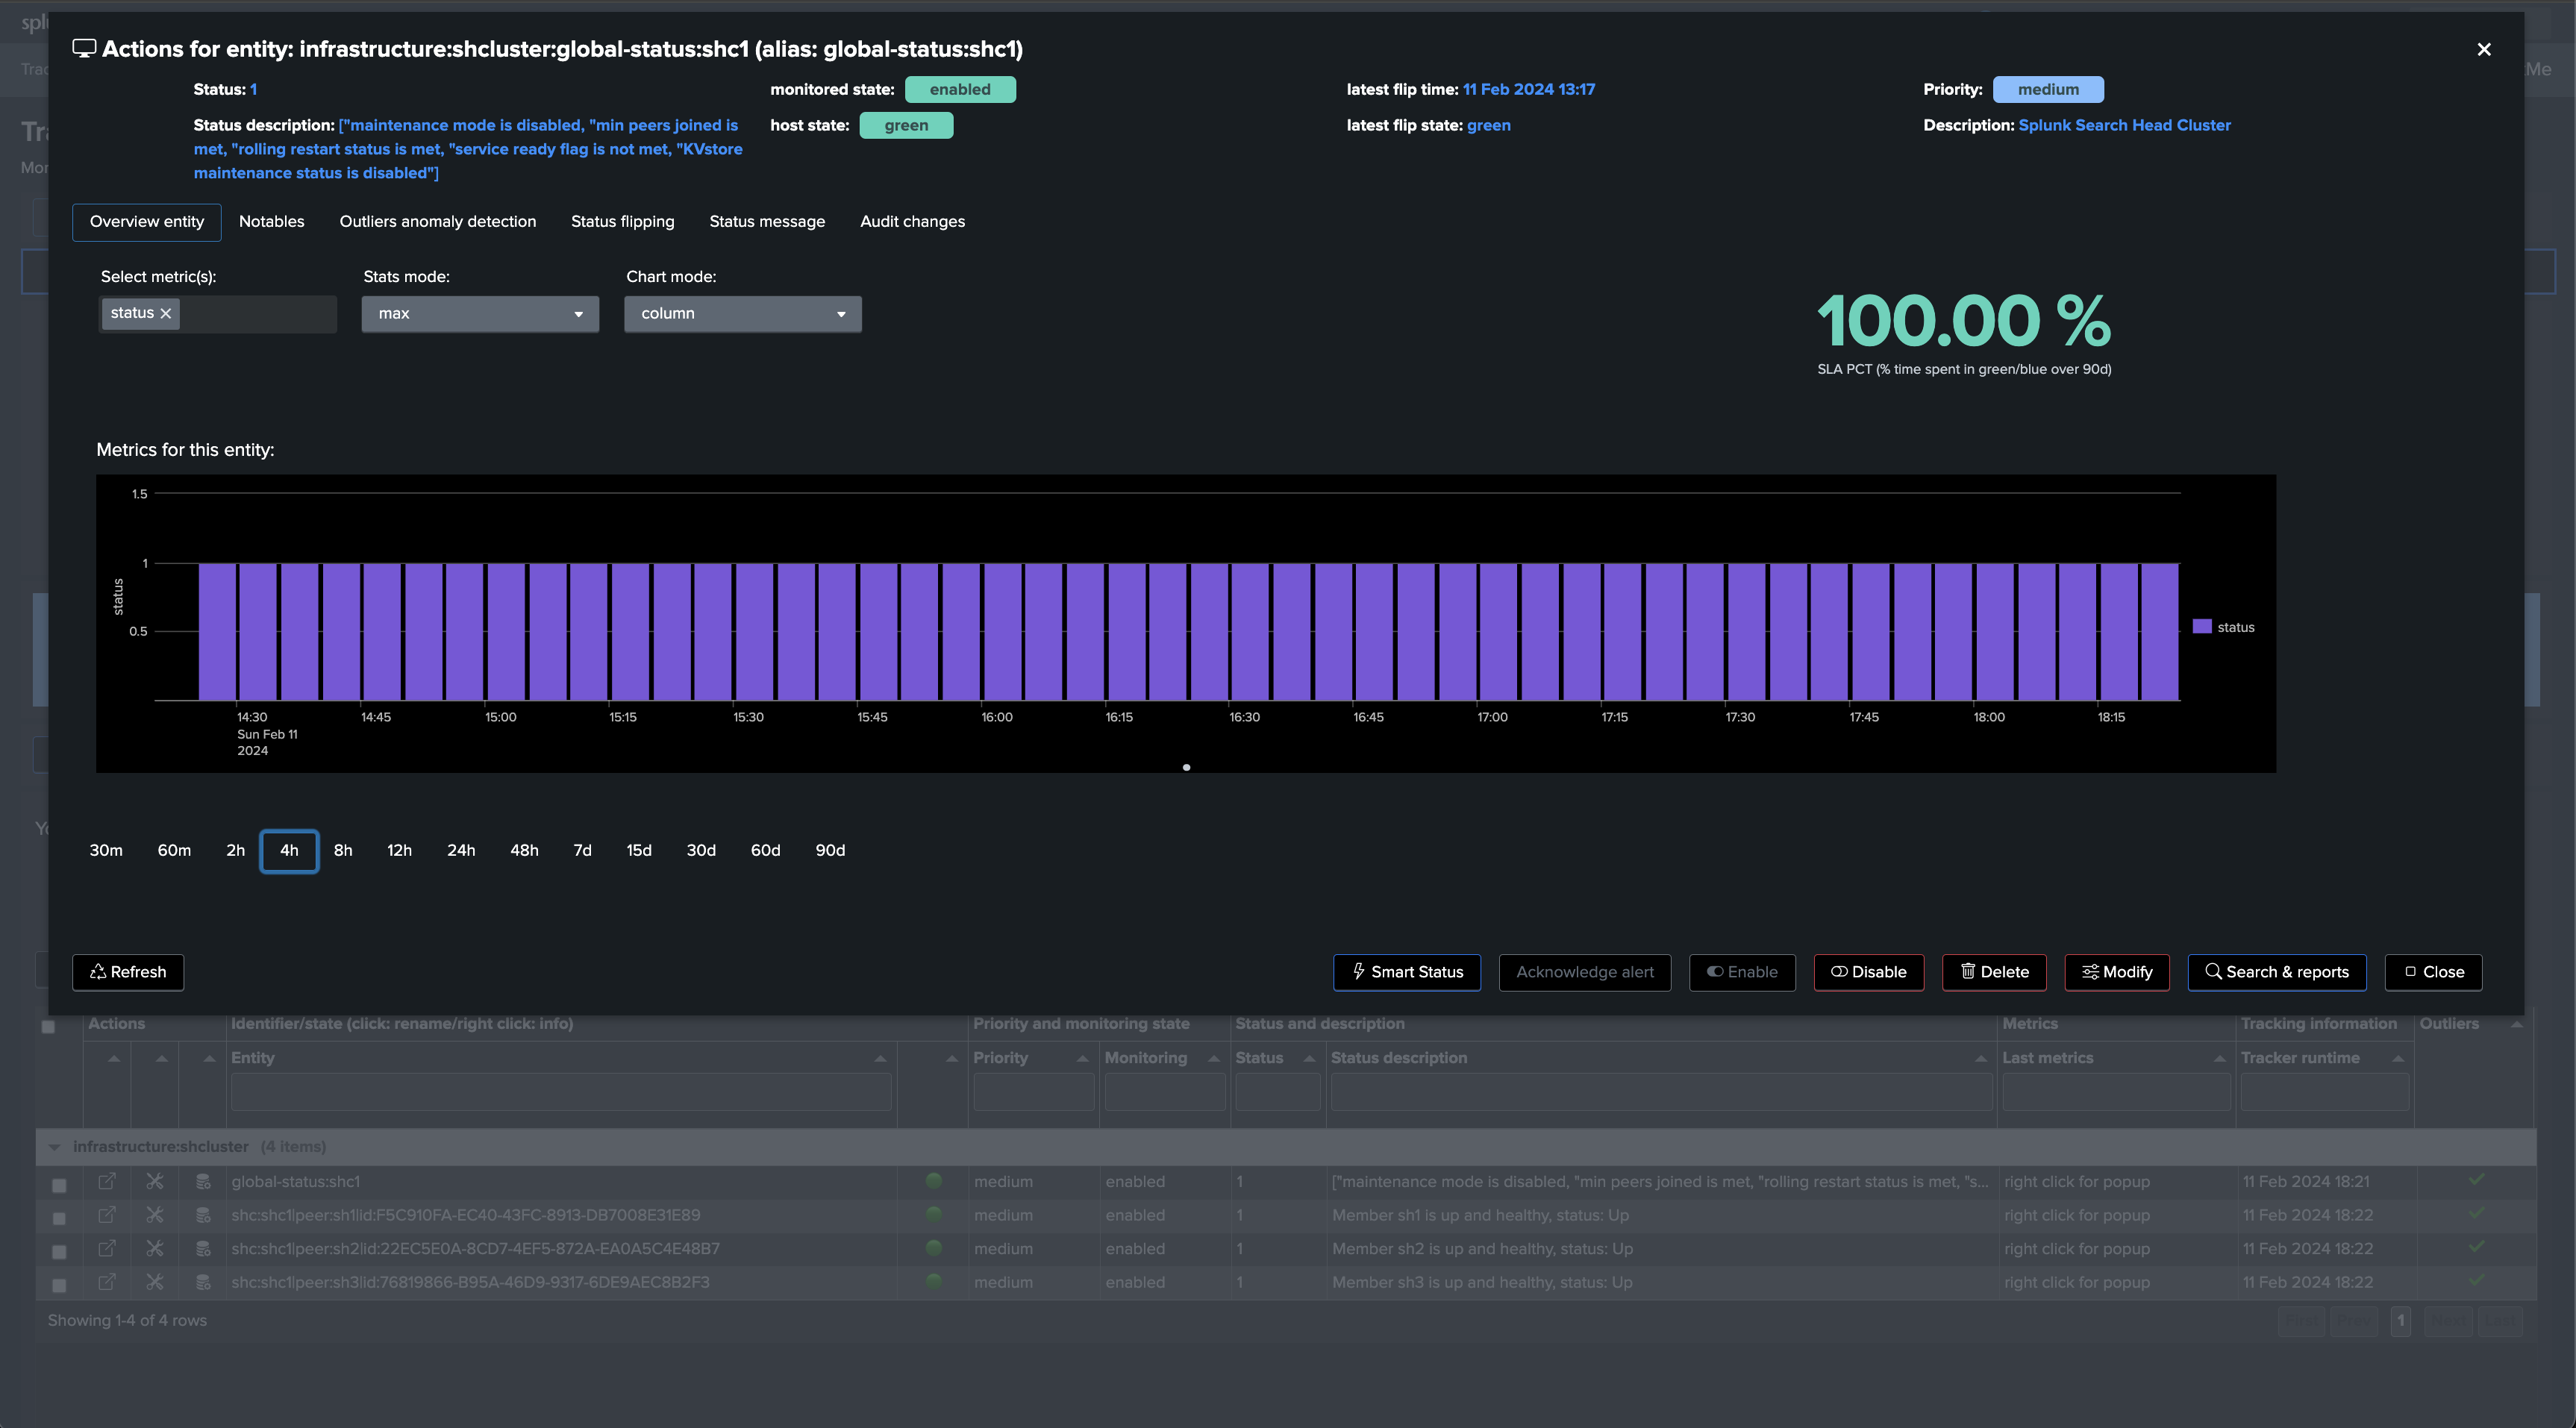Open Search & reports magnifier button
The width and height of the screenshot is (2576, 1428).
2276,972
